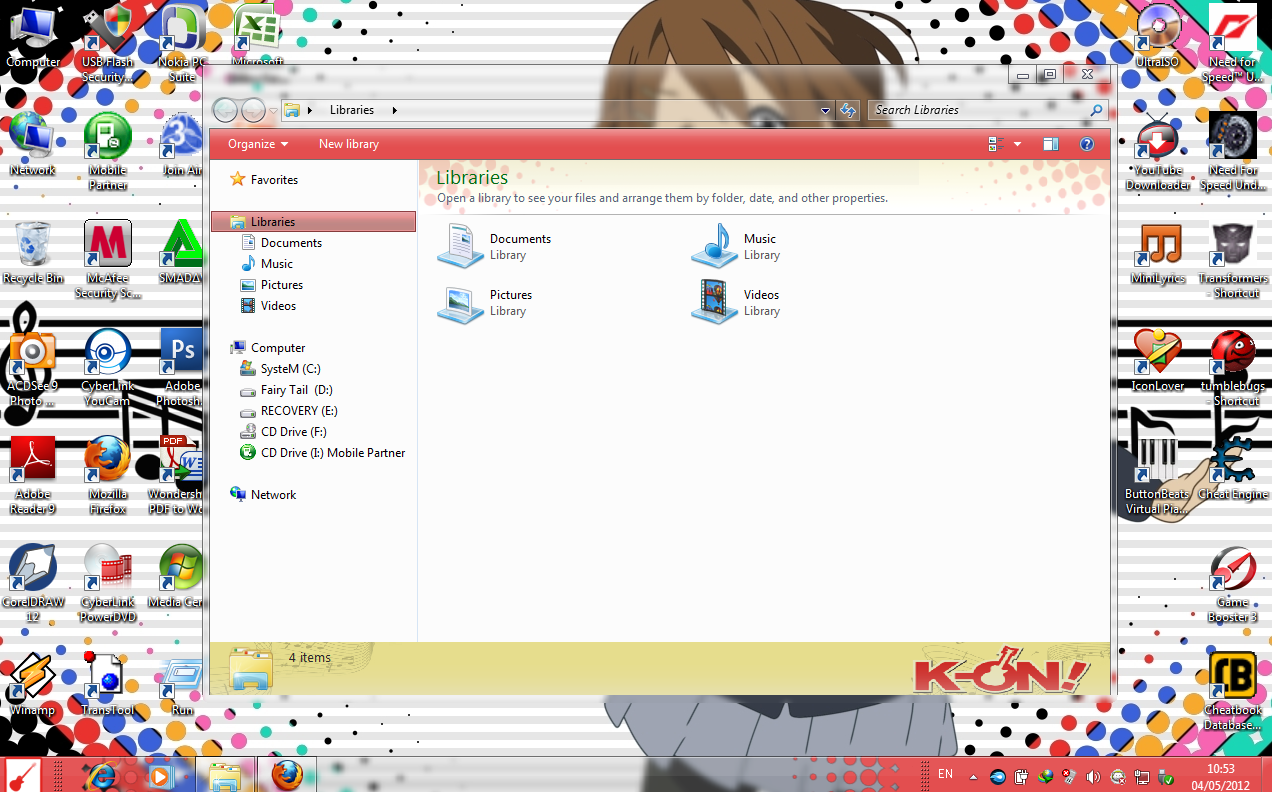
Task: Select the Adobe Reader 9 desktop icon
Action: [x=33, y=477]
